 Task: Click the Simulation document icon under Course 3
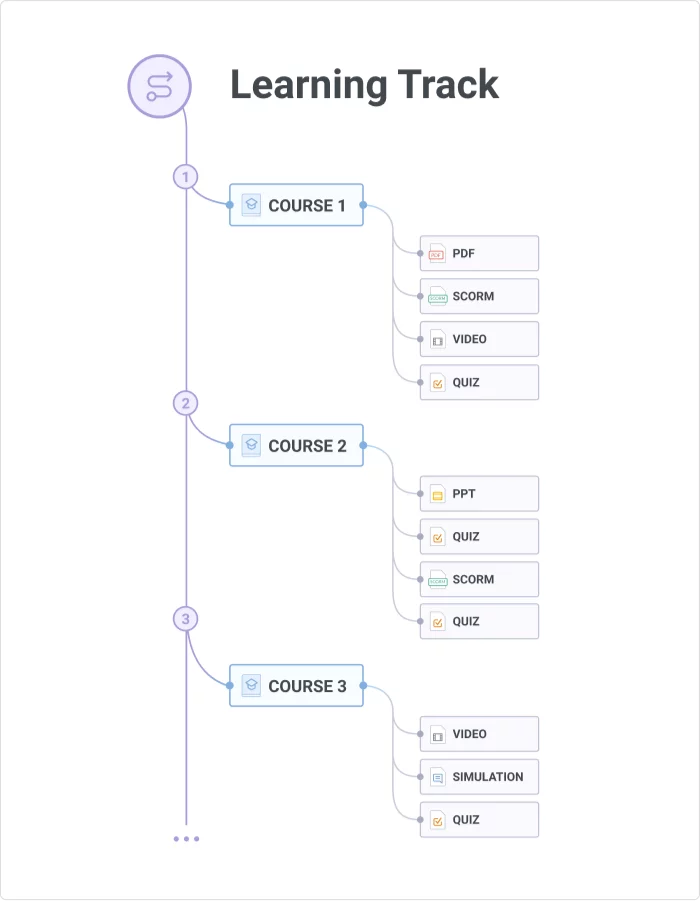437,777
